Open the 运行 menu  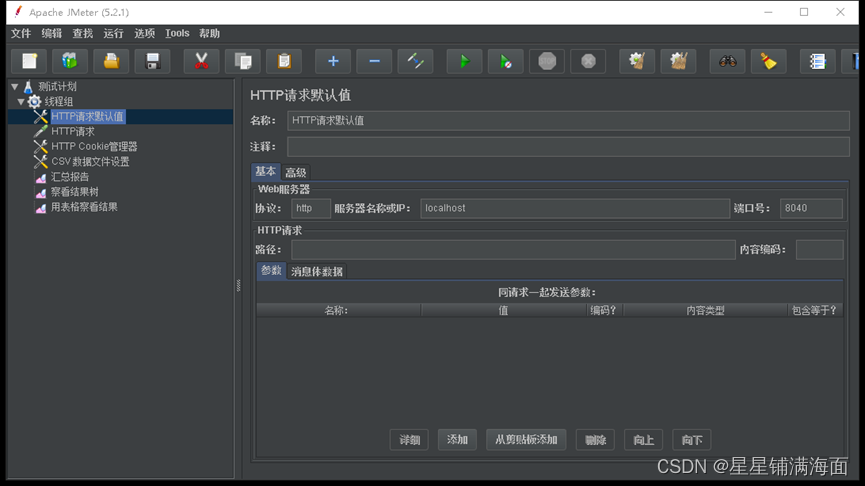point(114,34)
